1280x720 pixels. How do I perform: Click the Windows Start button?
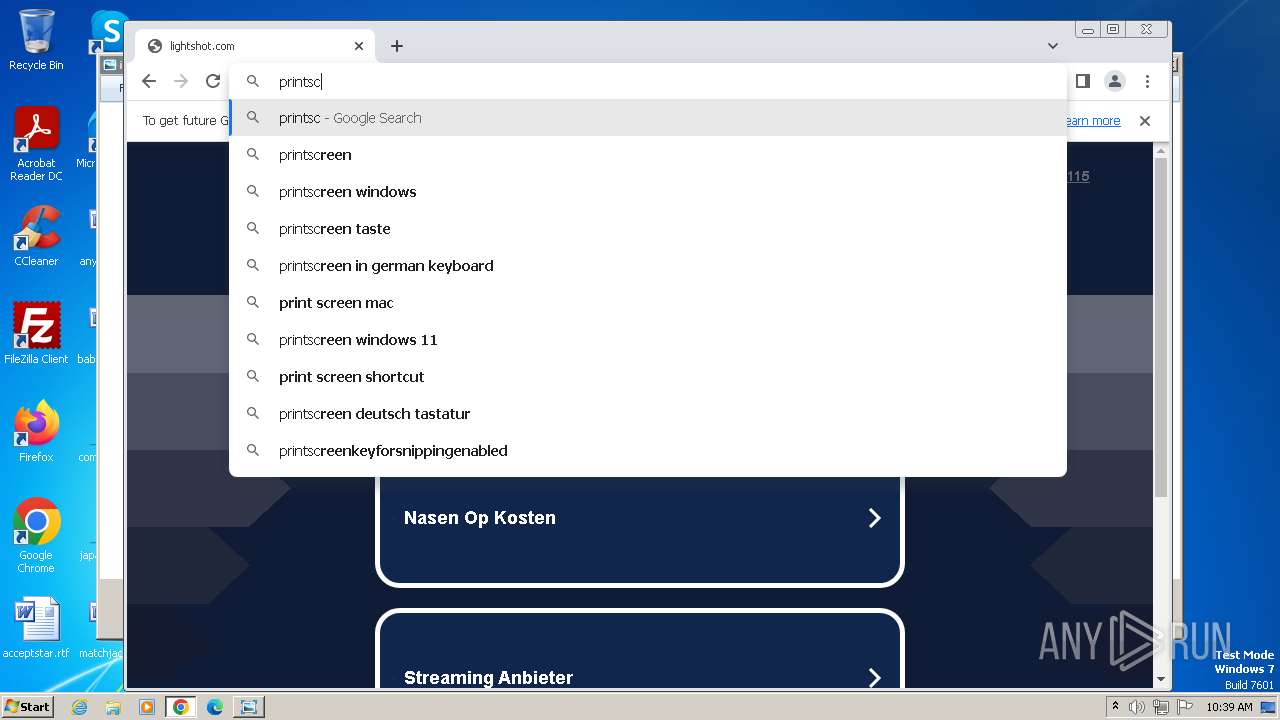tap(27, 706)
